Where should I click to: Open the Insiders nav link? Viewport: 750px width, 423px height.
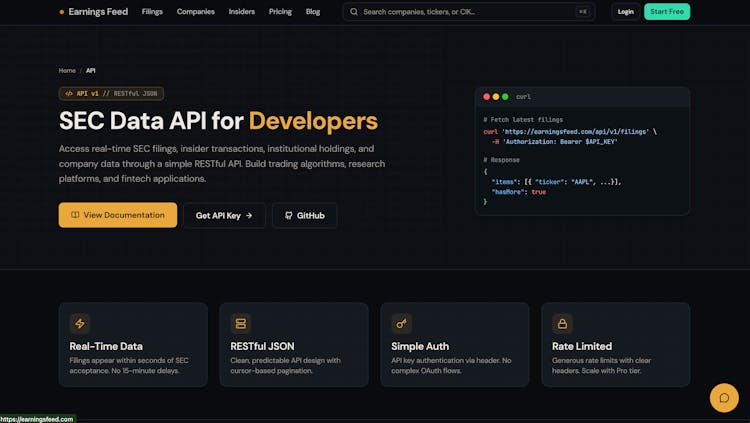click(242, 12)
